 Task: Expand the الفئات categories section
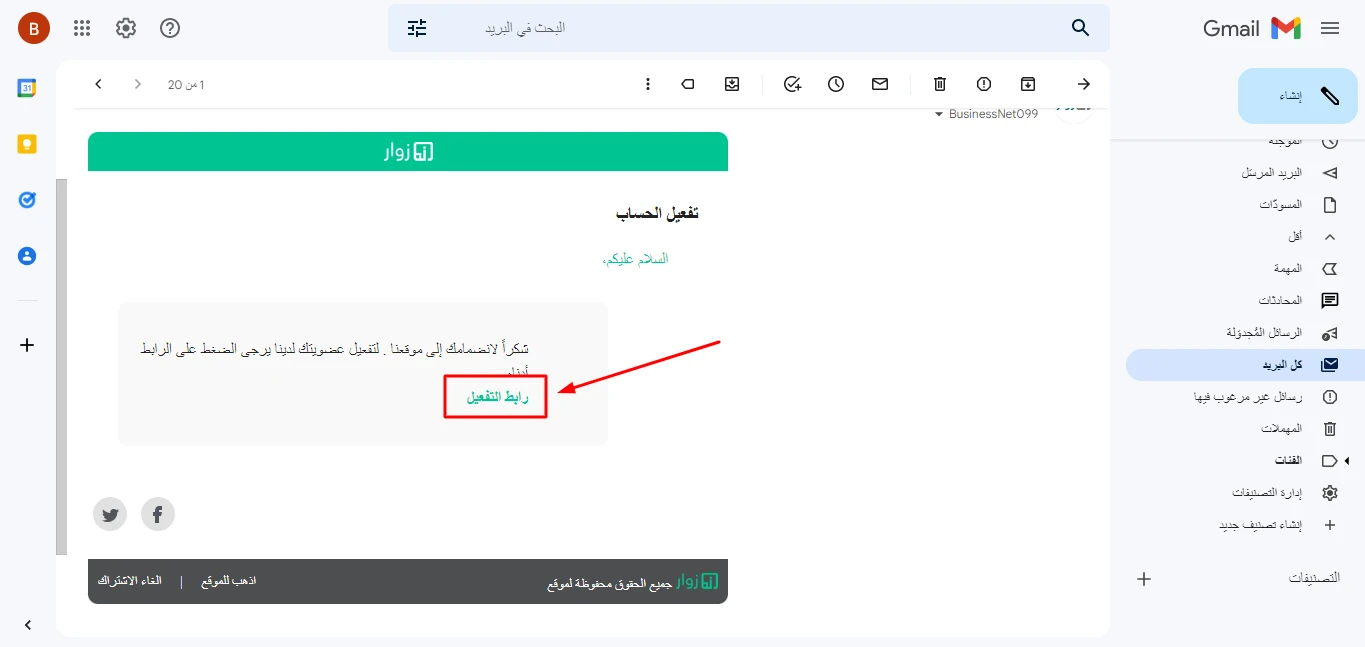1347,460
